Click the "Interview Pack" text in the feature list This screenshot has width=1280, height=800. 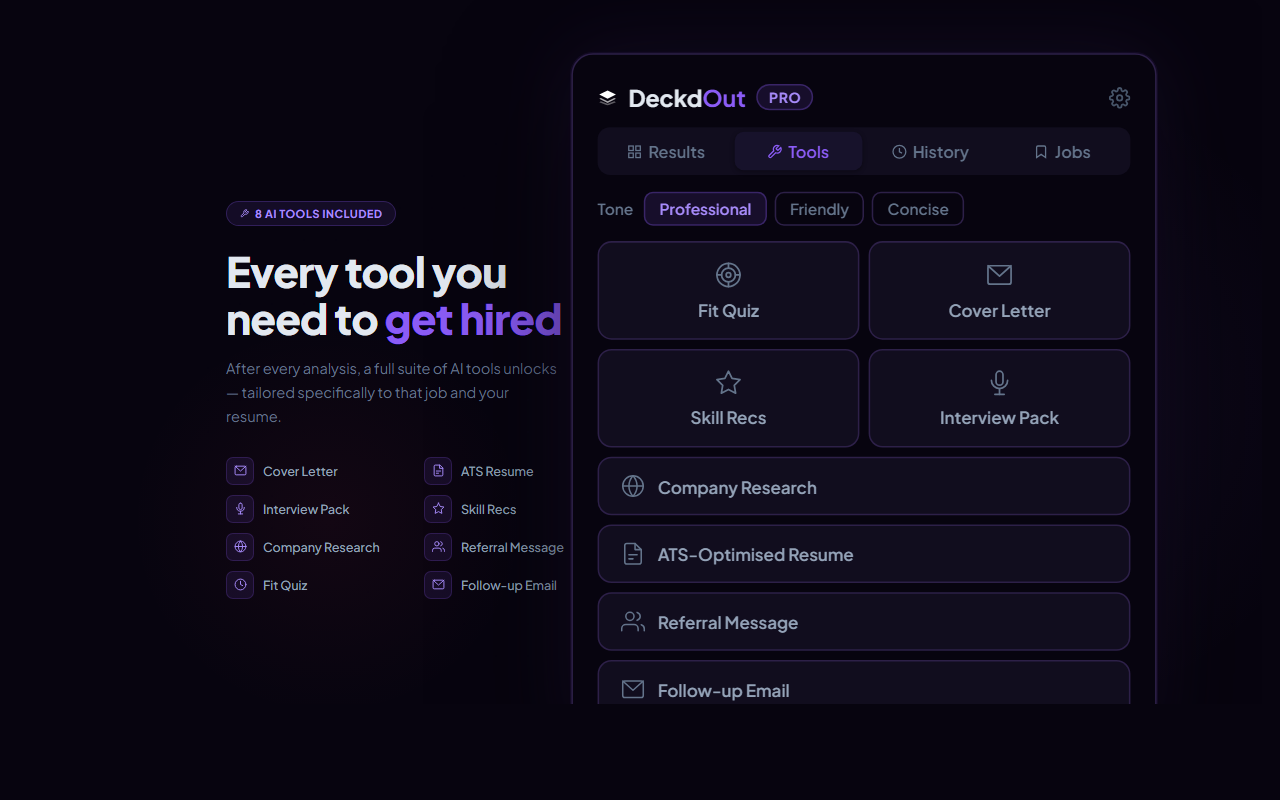pyautogui.click(x=306, y=509)
